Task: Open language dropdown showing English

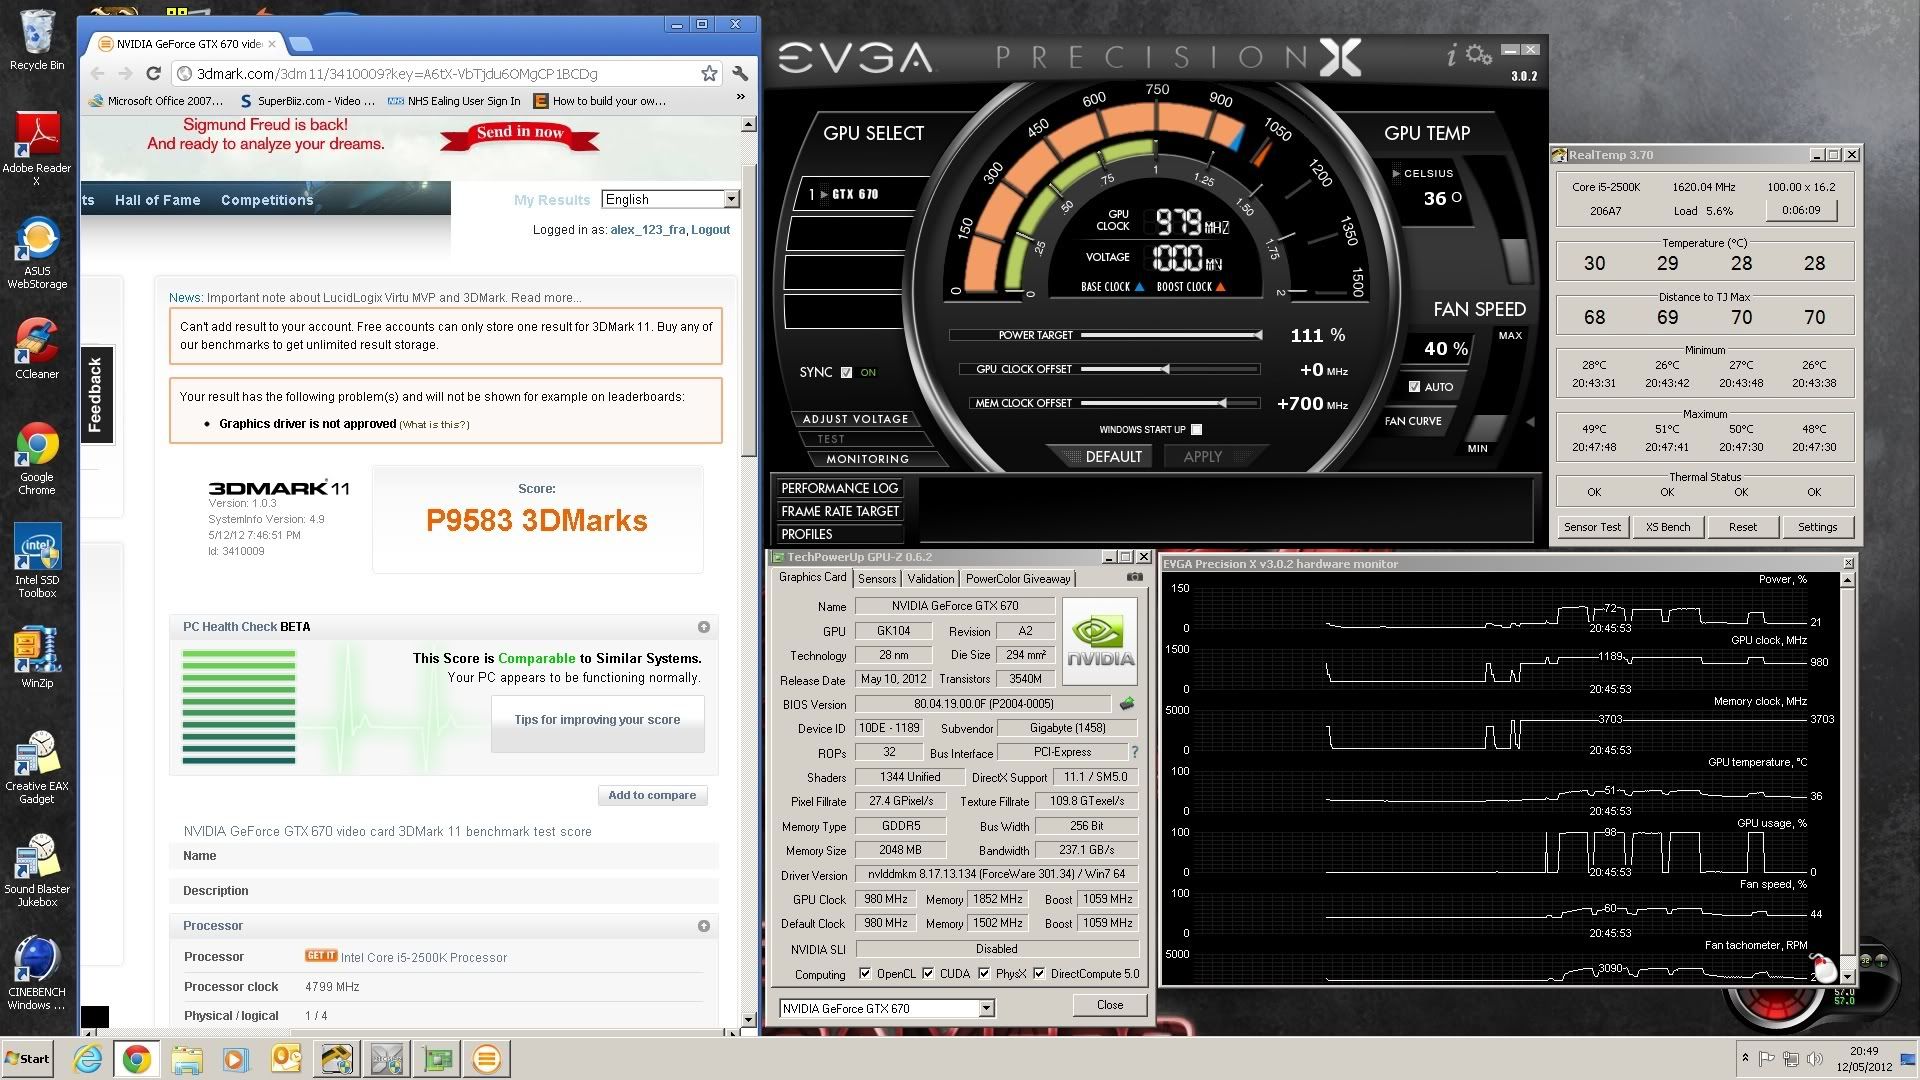Action: coord(670,199)
